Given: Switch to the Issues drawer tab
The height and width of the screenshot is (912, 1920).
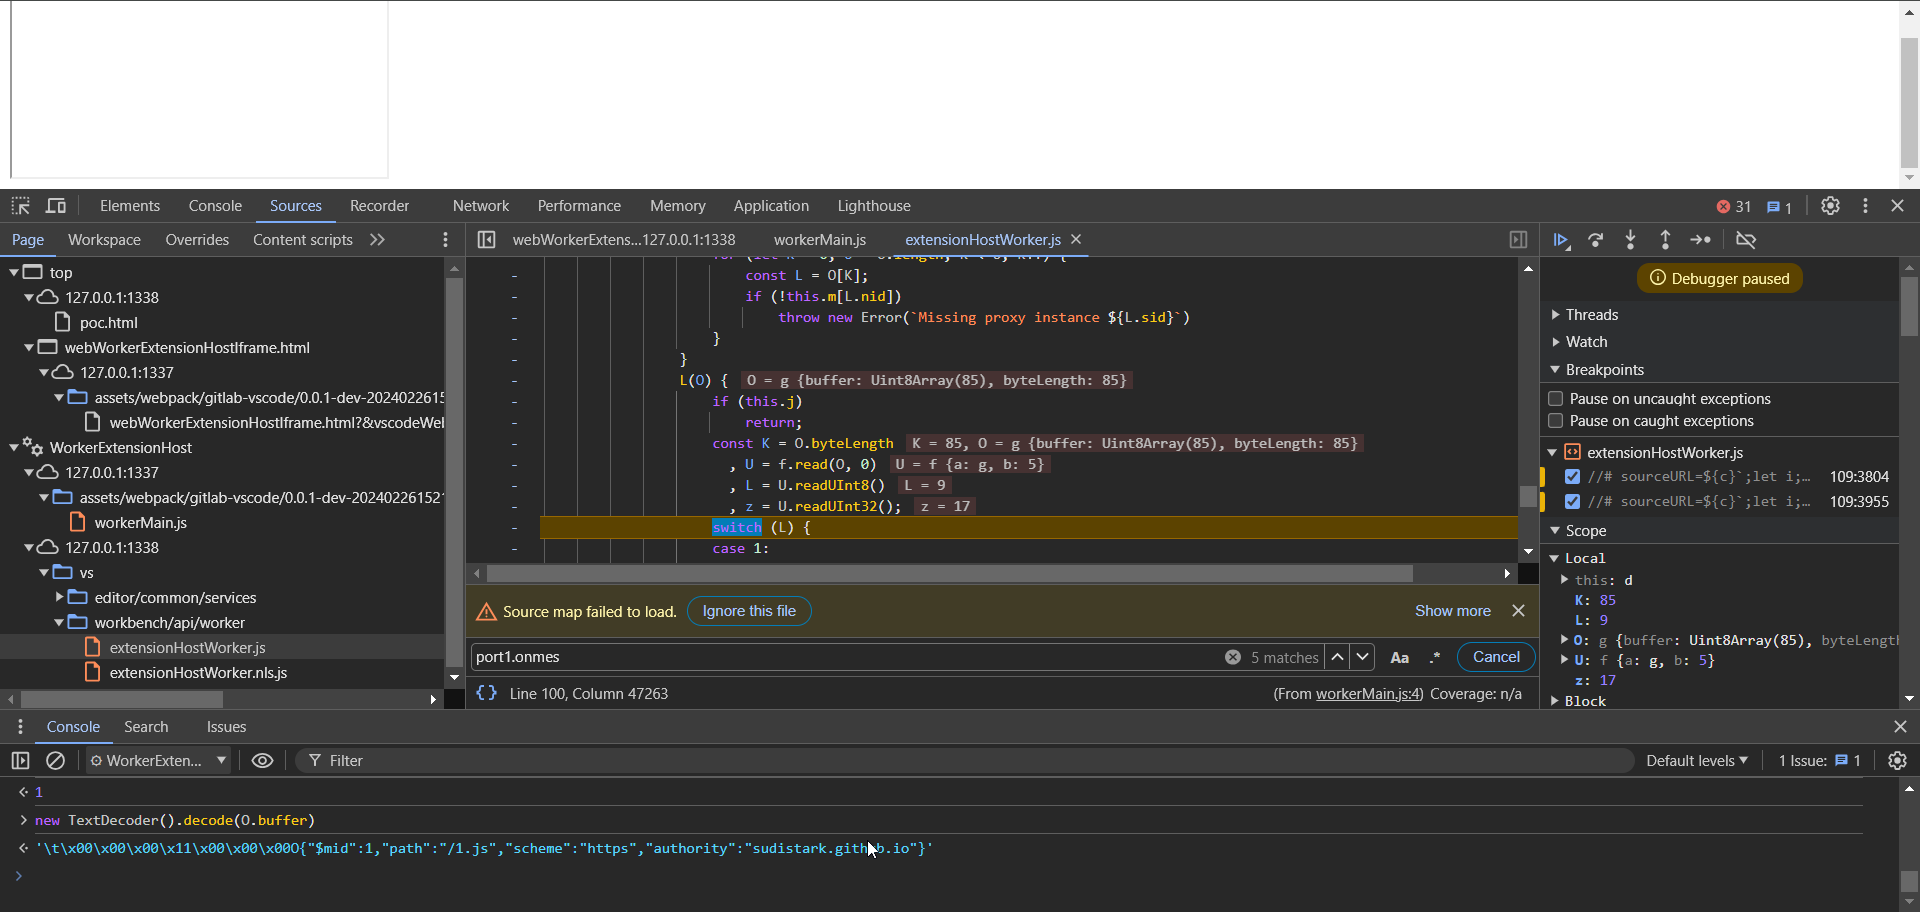Looking at the screenshot, I should [226, 727].
